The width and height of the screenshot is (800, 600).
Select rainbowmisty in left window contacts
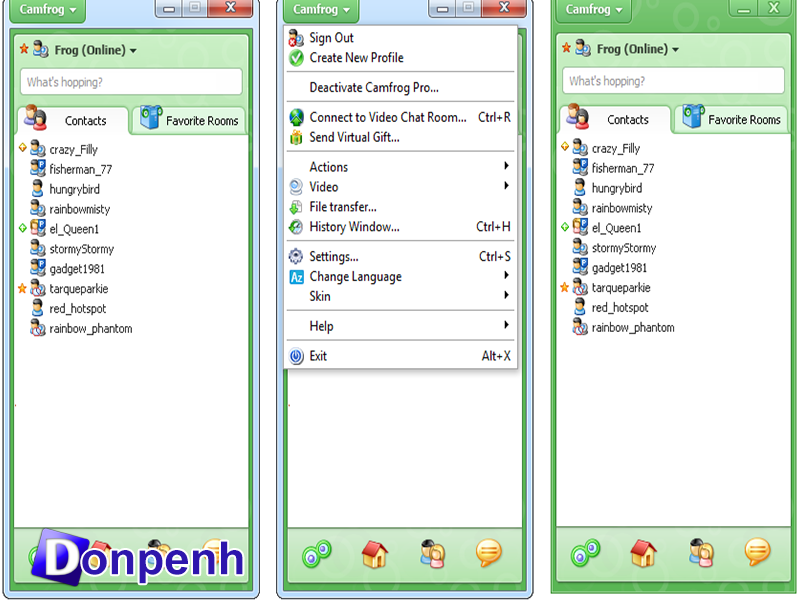pyautogui.click(x=80, y=209)
